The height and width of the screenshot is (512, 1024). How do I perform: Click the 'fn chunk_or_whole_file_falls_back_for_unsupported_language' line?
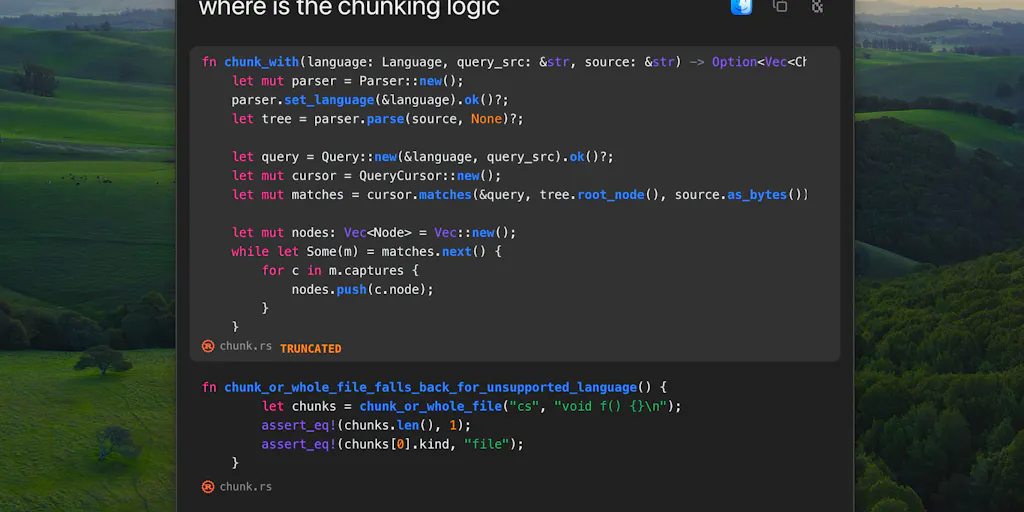(434, 387)
